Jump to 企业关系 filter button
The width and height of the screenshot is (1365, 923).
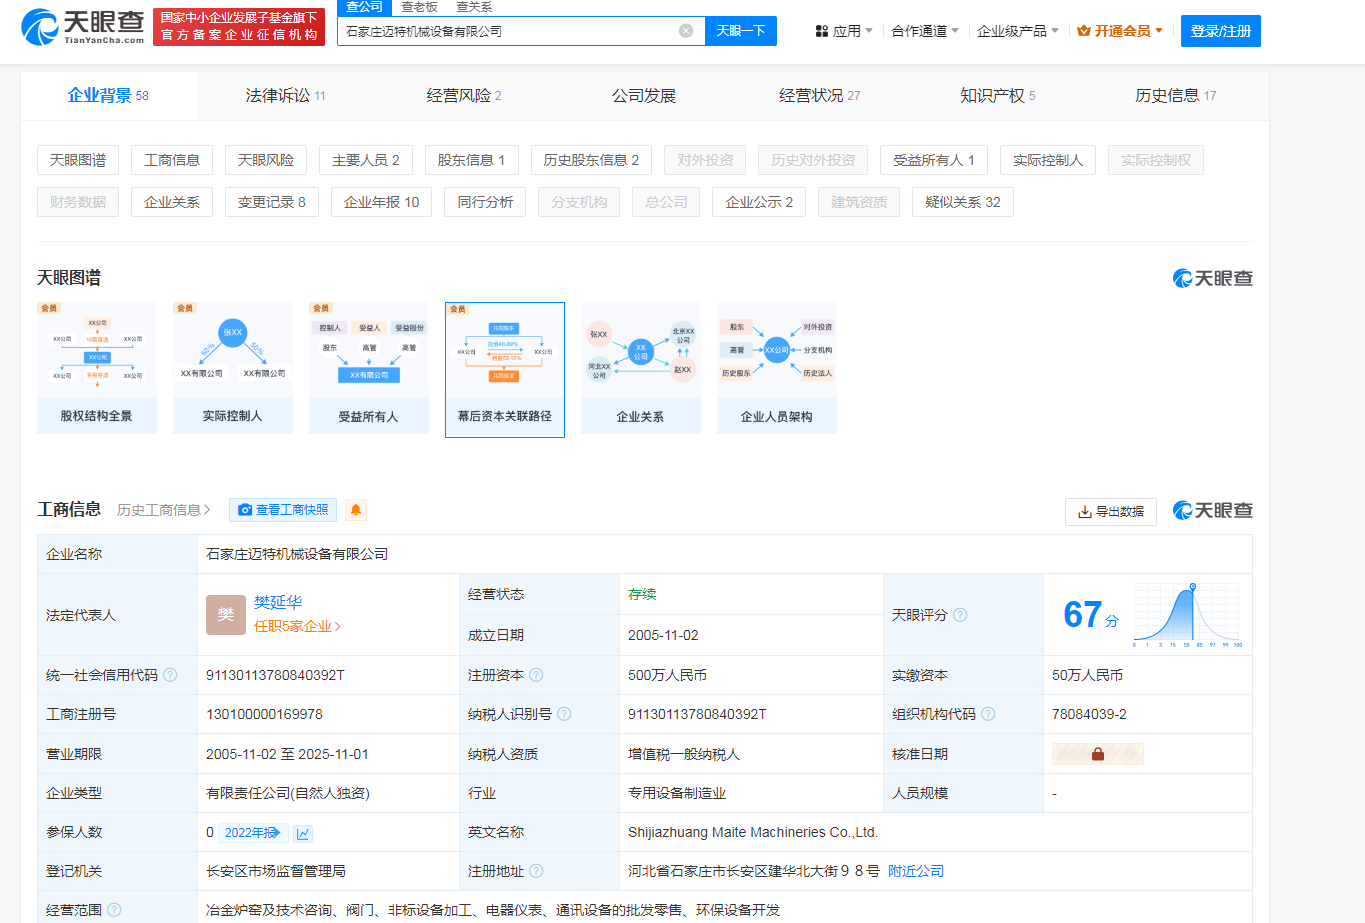point(172,202)
